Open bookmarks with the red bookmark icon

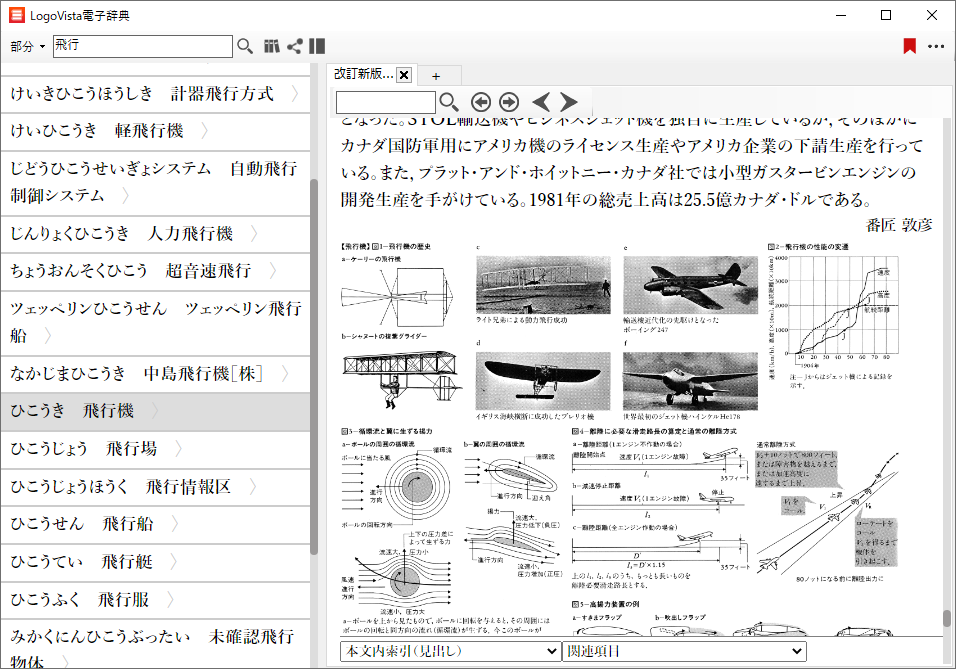pyautogui.click(x=909, y=46)
